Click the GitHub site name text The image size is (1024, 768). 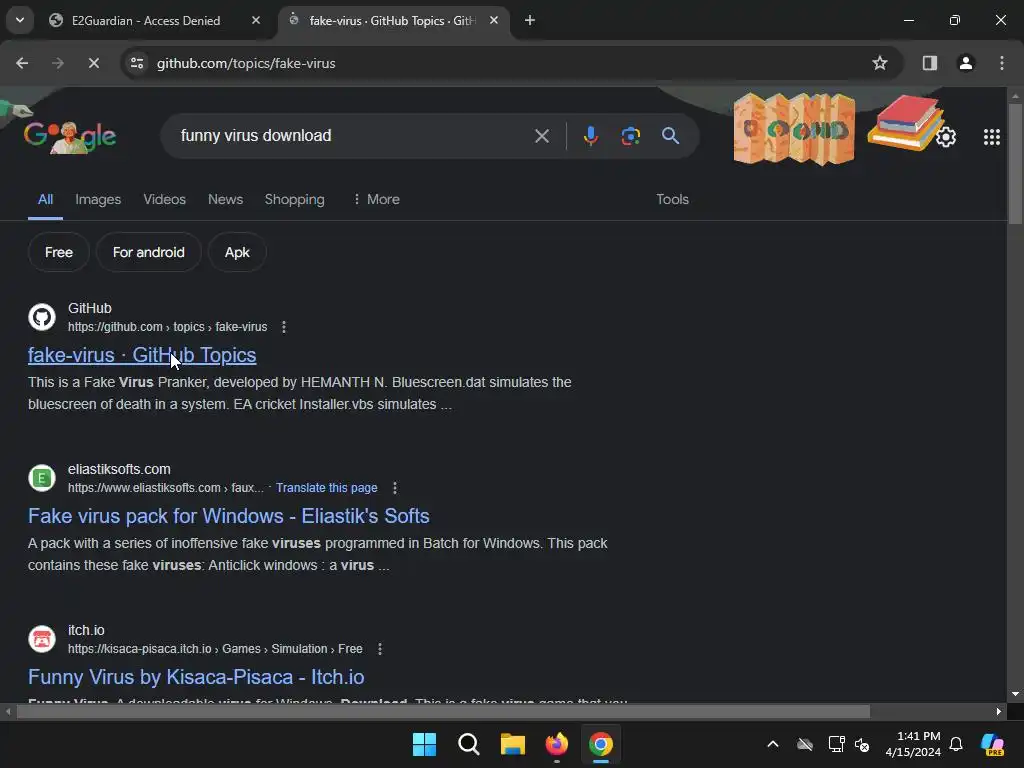[x=89, y=308]
